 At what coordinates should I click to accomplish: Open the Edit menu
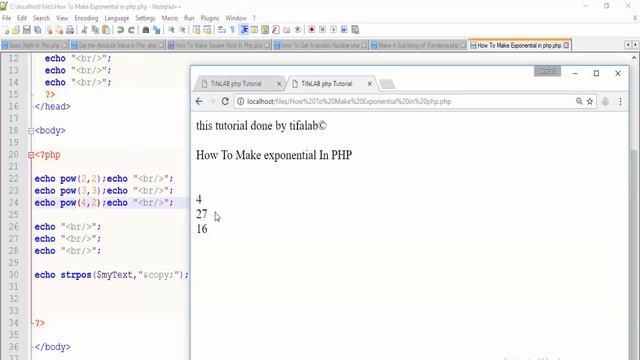[22, 18]
